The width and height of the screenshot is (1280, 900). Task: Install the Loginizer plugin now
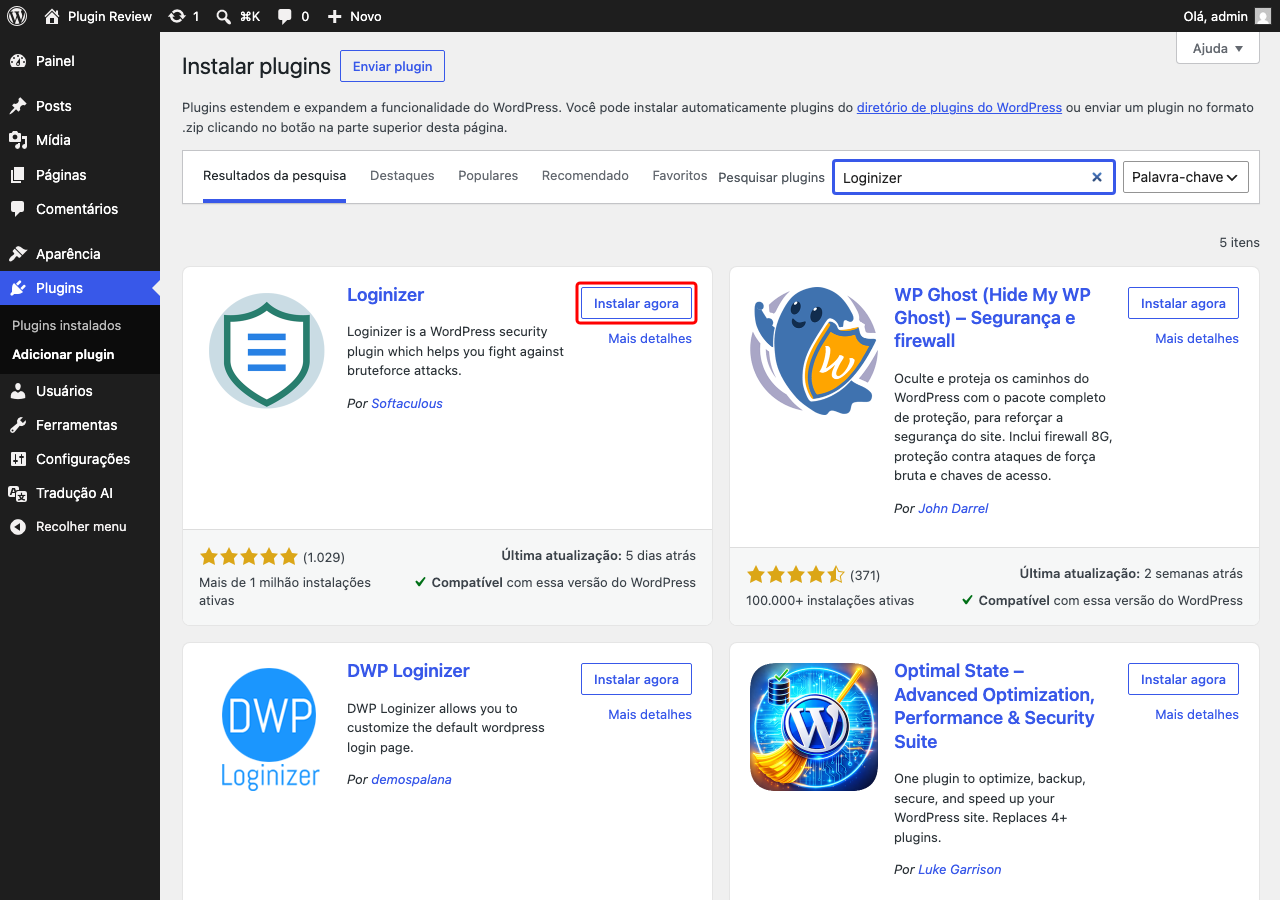pos(636,303)
